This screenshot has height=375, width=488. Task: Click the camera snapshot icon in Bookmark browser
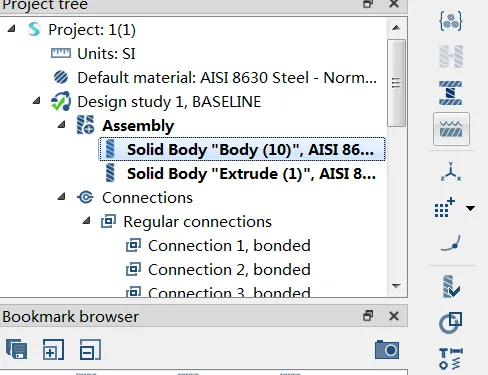point(387,350)
